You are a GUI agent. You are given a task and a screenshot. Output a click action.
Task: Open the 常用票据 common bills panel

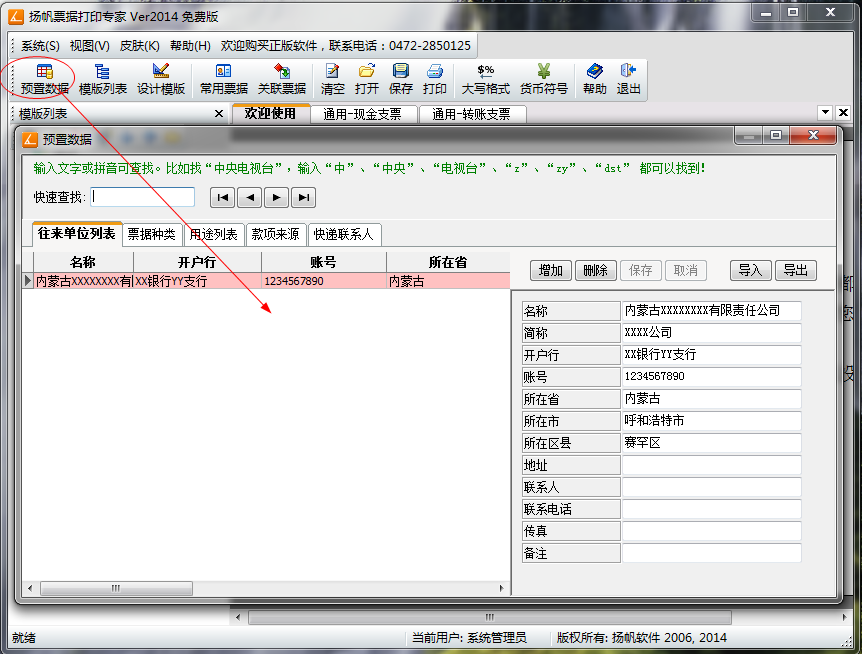[220, 79]
